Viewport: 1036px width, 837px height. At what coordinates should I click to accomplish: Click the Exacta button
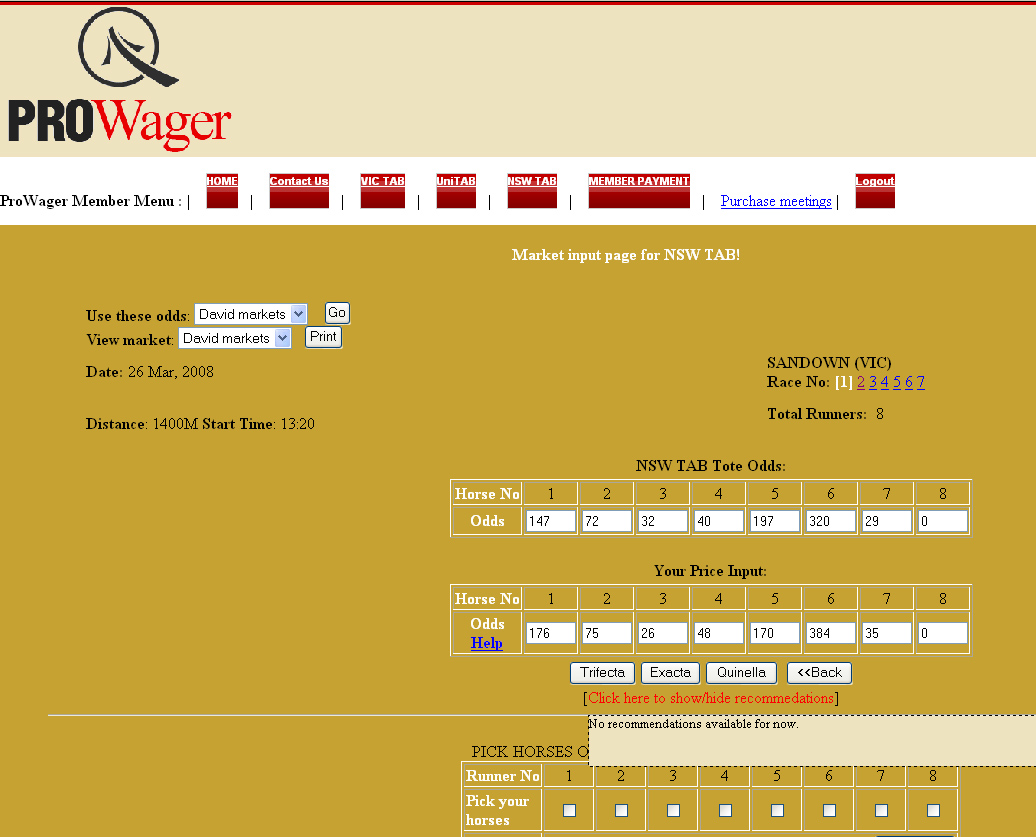tap(671, 673)
